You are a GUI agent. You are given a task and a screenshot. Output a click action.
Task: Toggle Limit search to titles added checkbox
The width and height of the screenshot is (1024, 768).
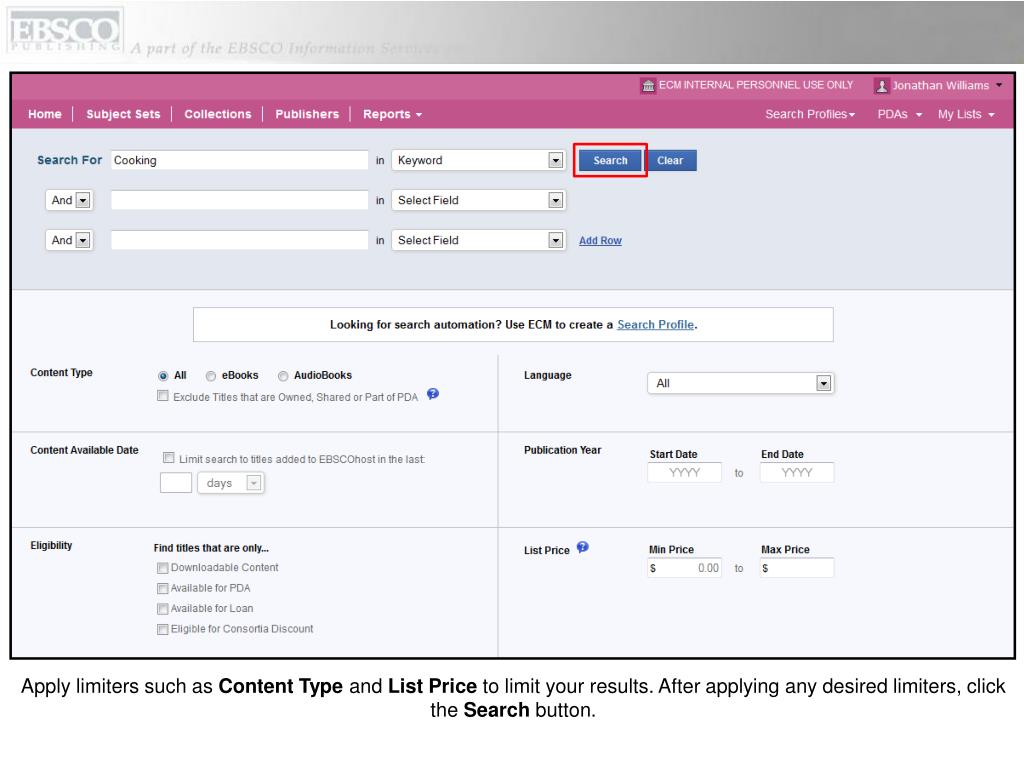pos(168,458)
